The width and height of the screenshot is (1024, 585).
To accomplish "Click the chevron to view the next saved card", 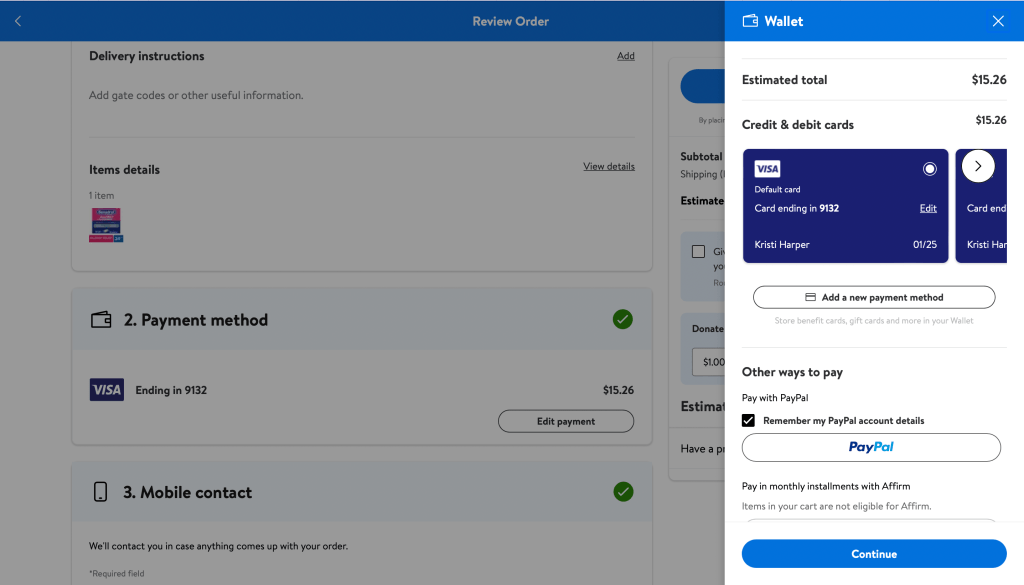I will (x=978, y=166).
